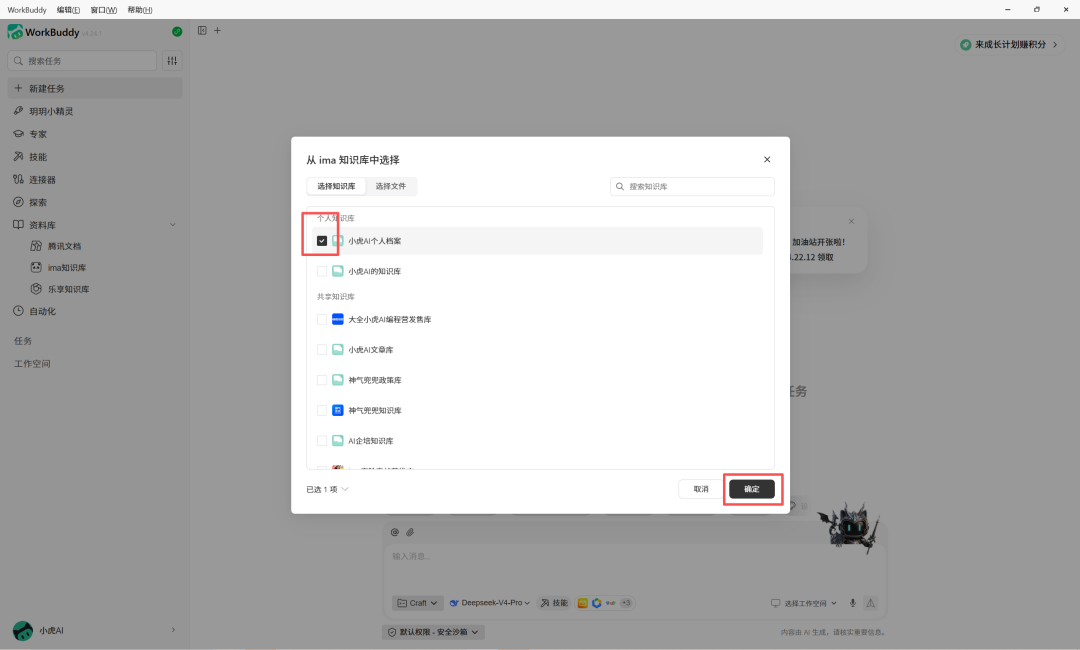Click the 确定 confirm button
The width and height of the screenshot is (1080, 650).
[751, 489]
